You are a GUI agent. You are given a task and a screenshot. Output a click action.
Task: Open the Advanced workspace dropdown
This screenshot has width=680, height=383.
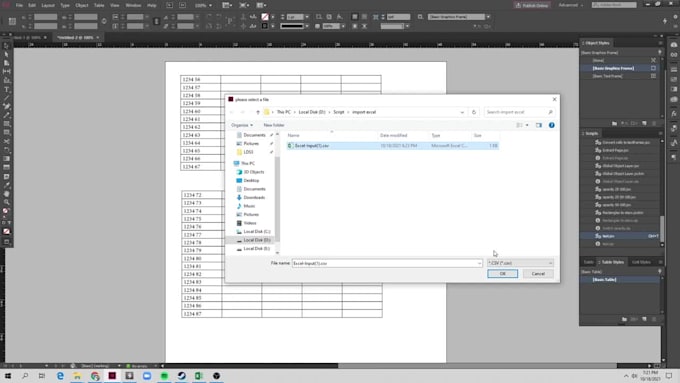pos(570,5)
